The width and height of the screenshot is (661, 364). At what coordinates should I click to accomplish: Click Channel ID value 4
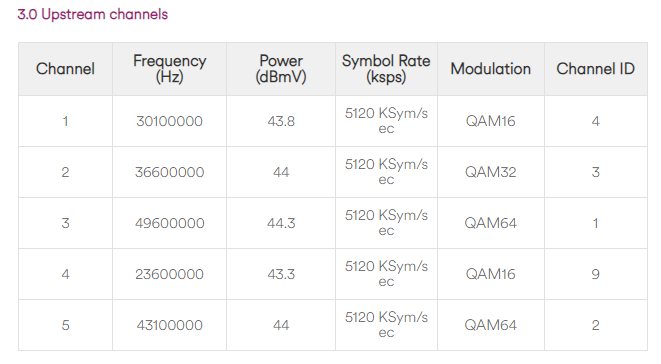pos(596,121)
